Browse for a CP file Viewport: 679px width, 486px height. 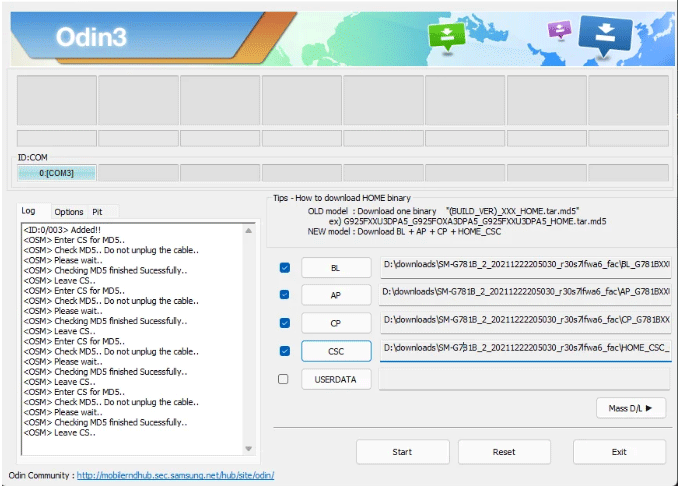(x=336, y=323)
